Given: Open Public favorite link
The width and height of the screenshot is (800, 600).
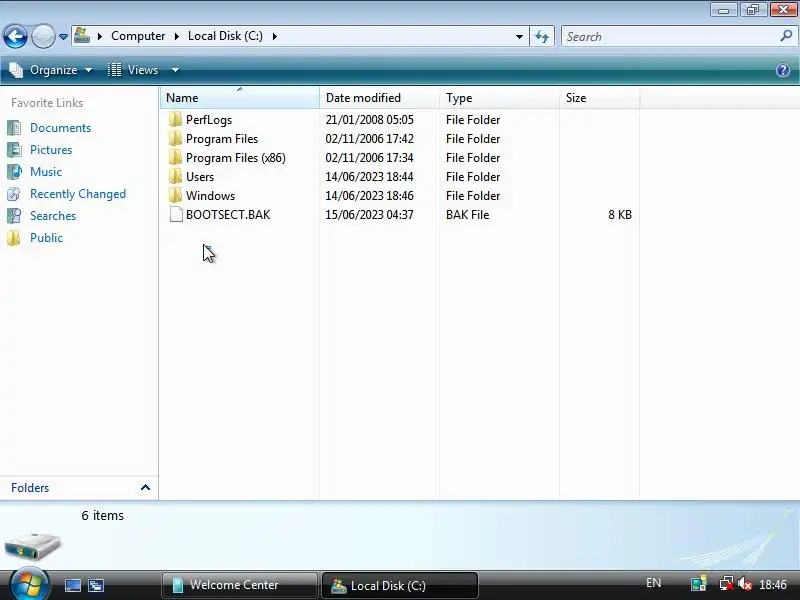Looking at the screenshot, I should tap(46, 238).
